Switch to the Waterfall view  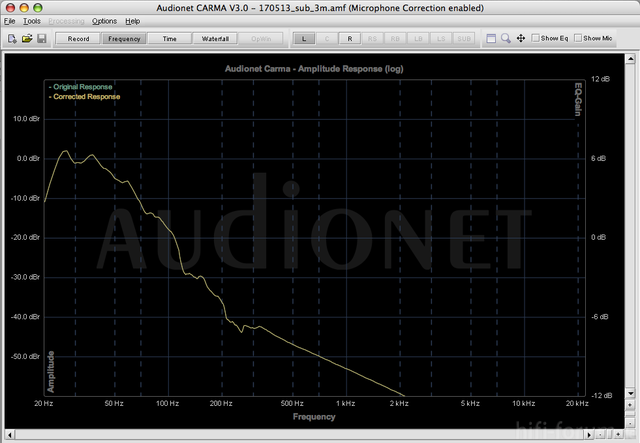pyautogui.click(x=214, y=39)
